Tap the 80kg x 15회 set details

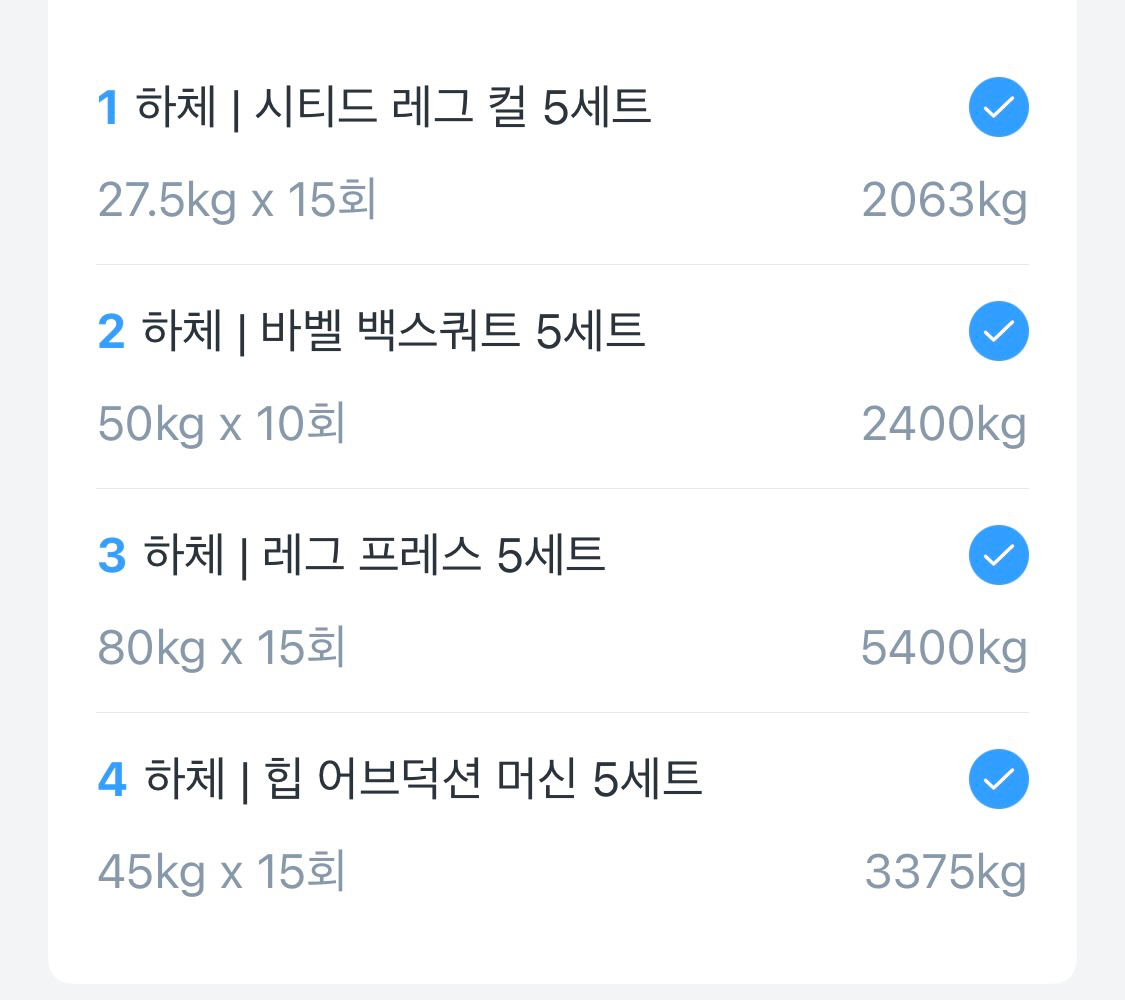222,649
